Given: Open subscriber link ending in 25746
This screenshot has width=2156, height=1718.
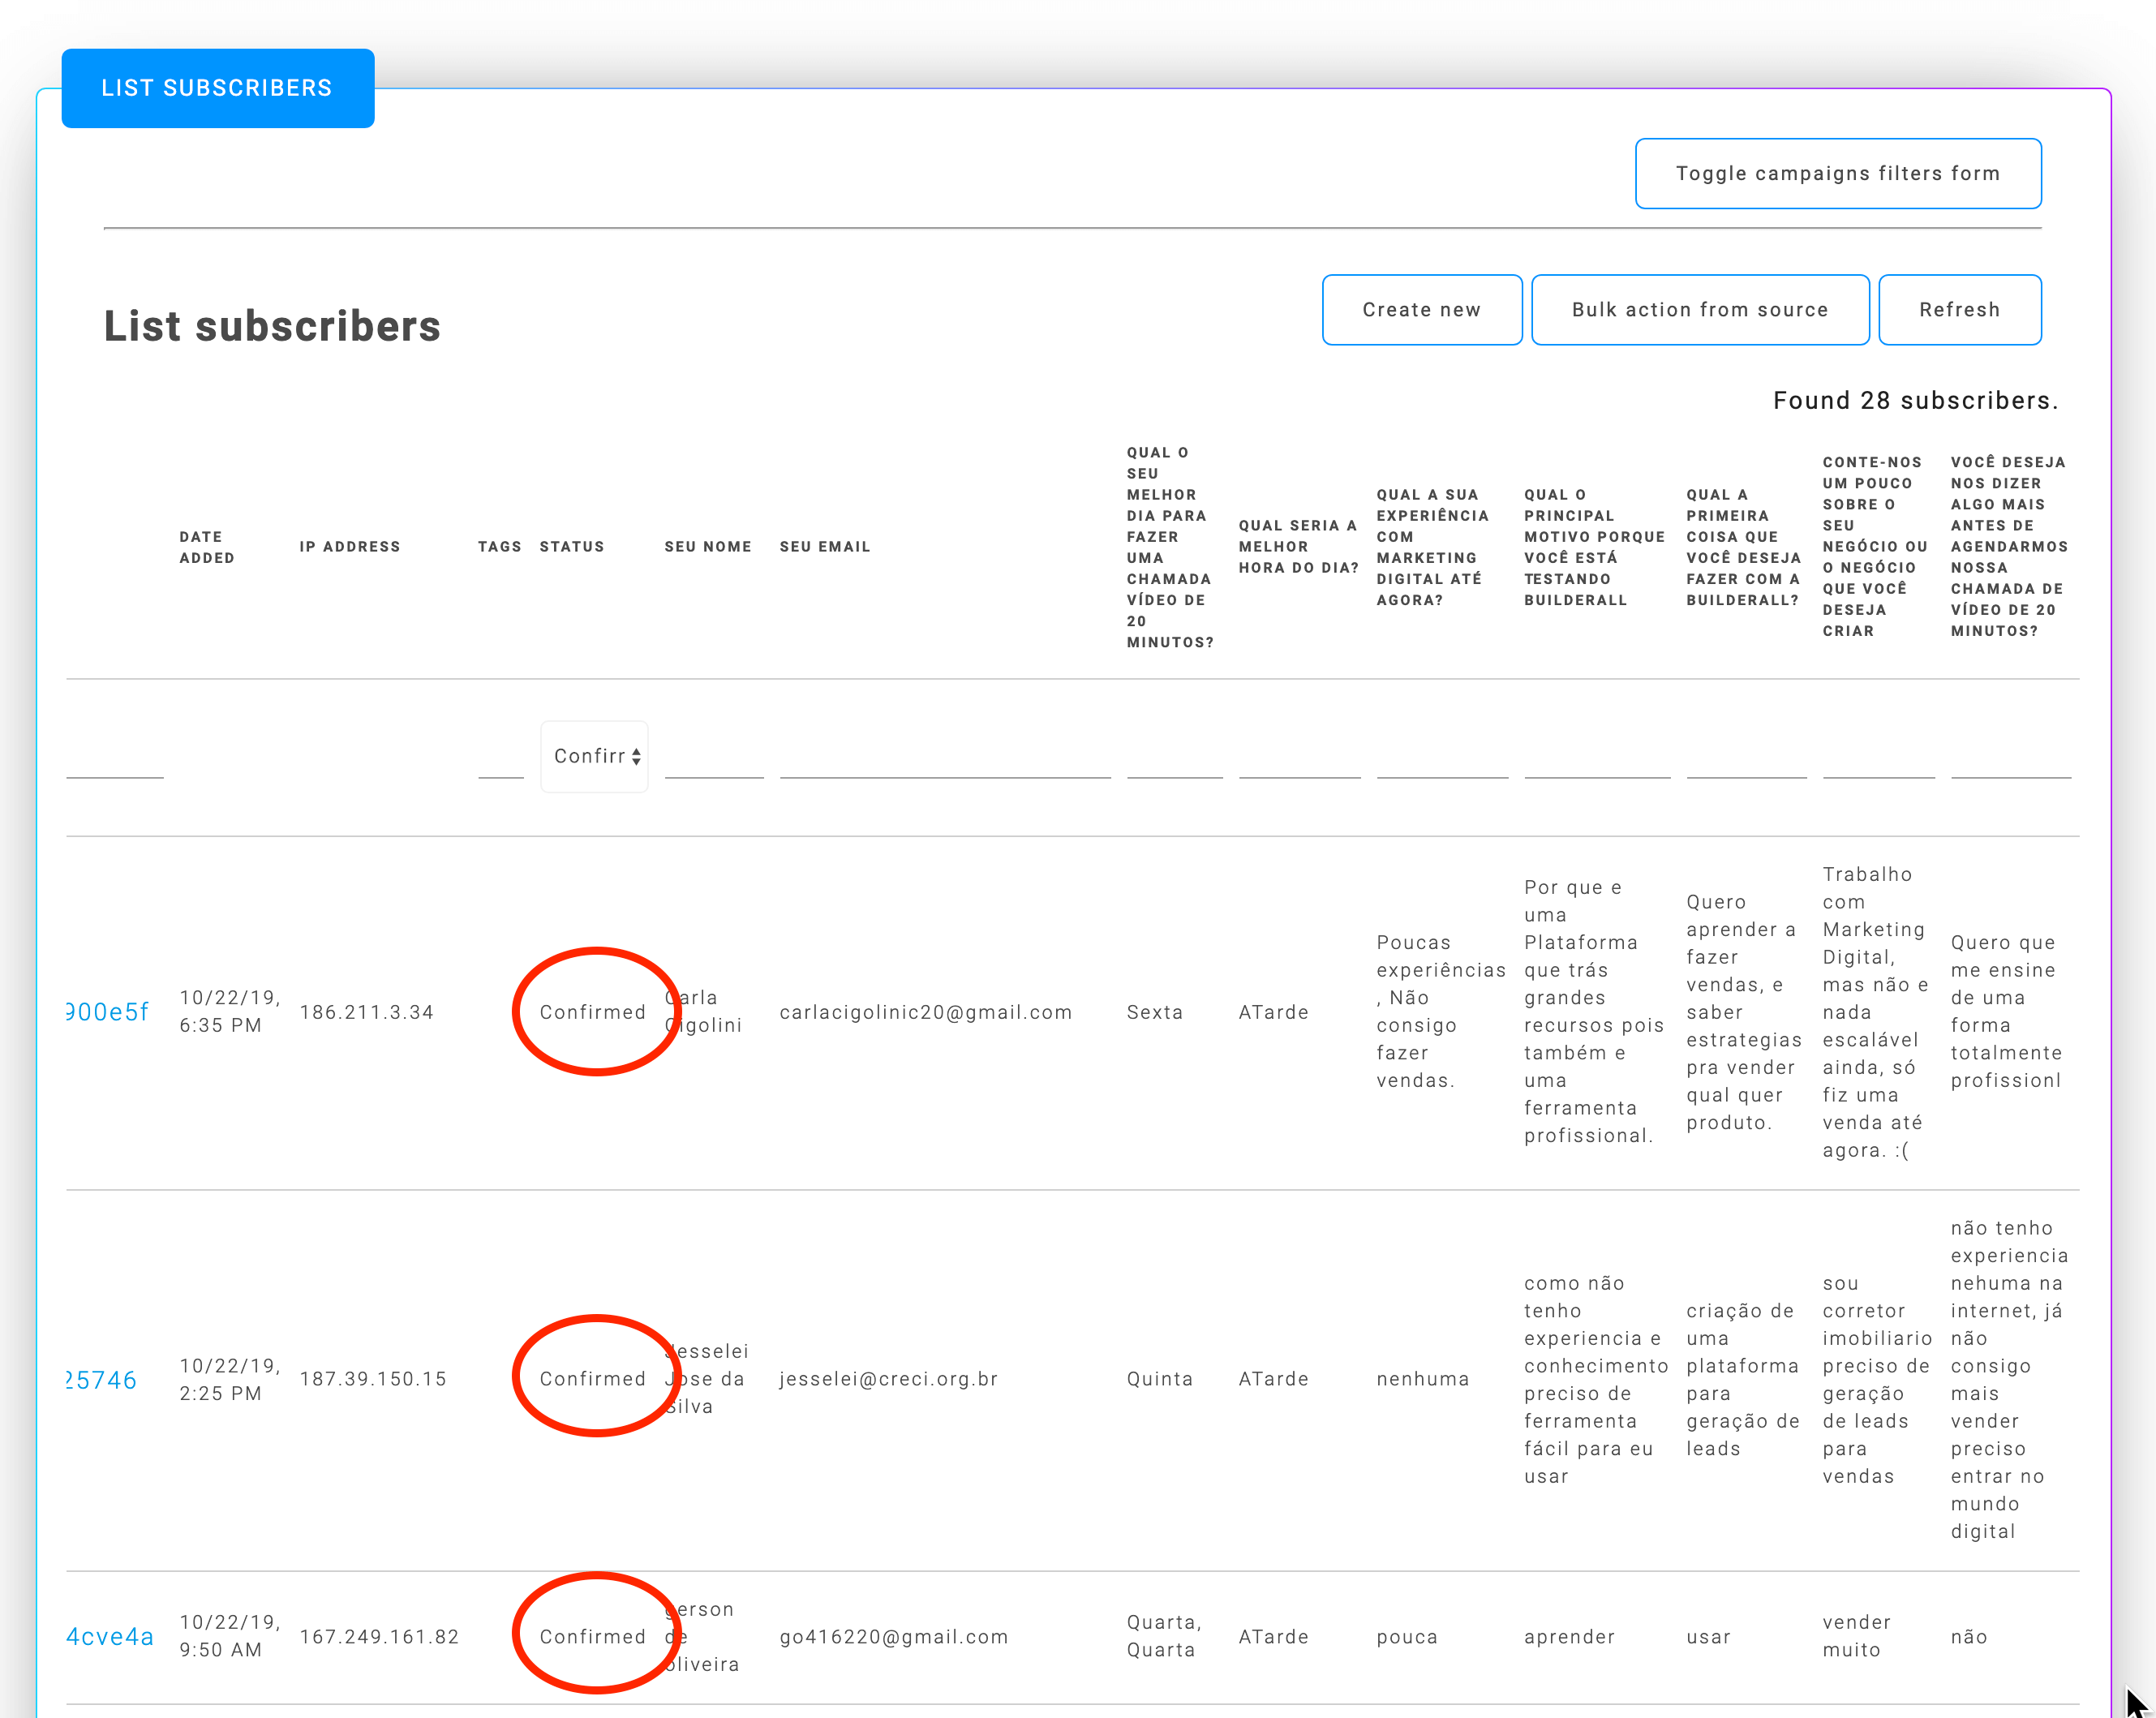Looking at the screenshot, I should (x=101, y=1380).
